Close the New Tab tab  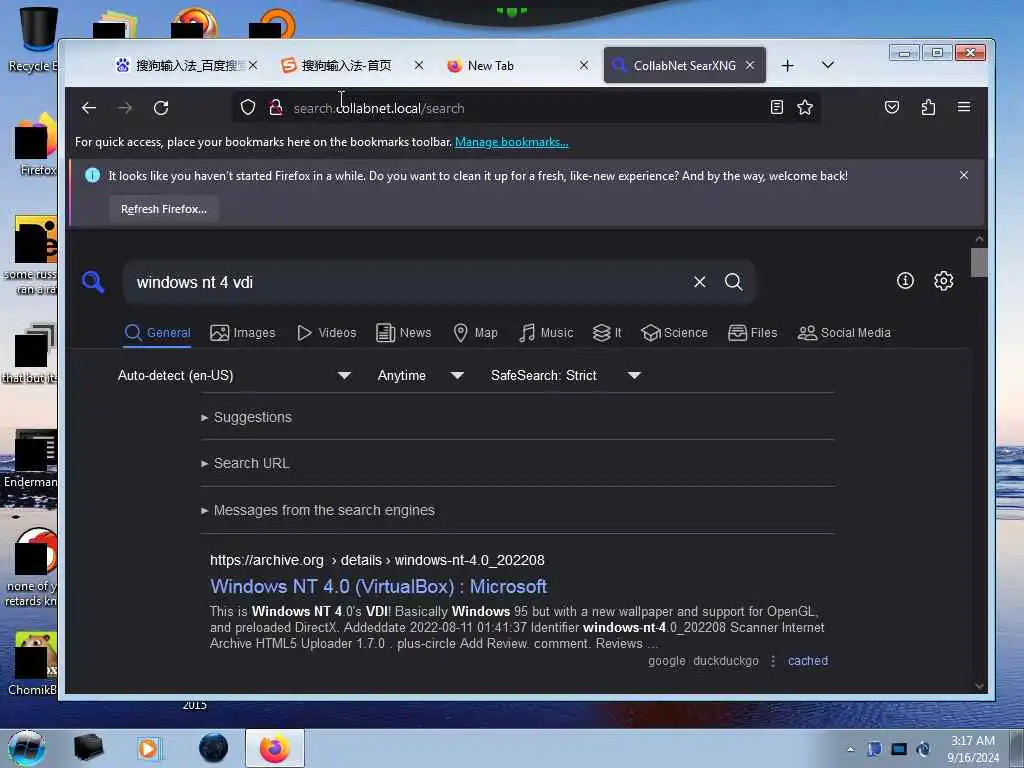(x=584, y=65)
